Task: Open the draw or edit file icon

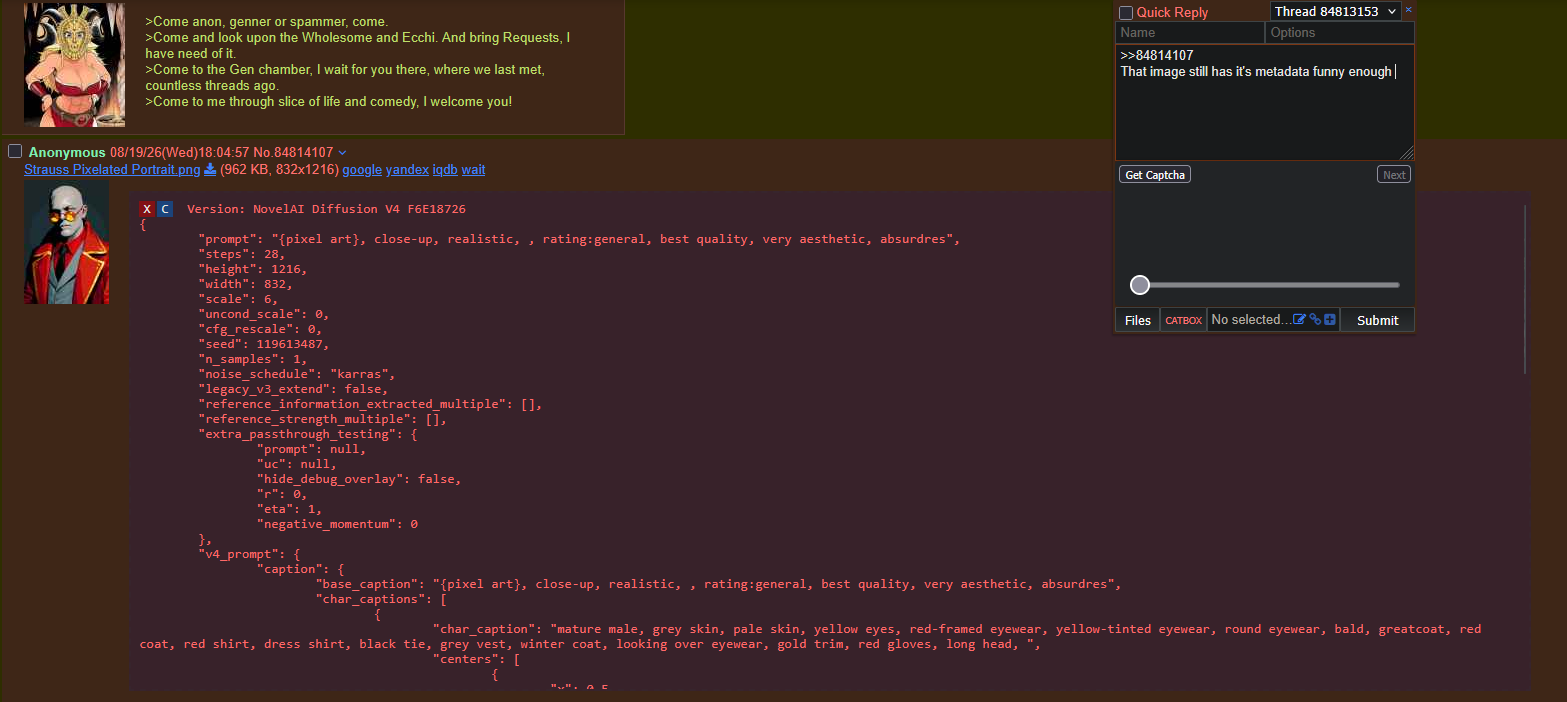Action: (x=1299, y=320)
